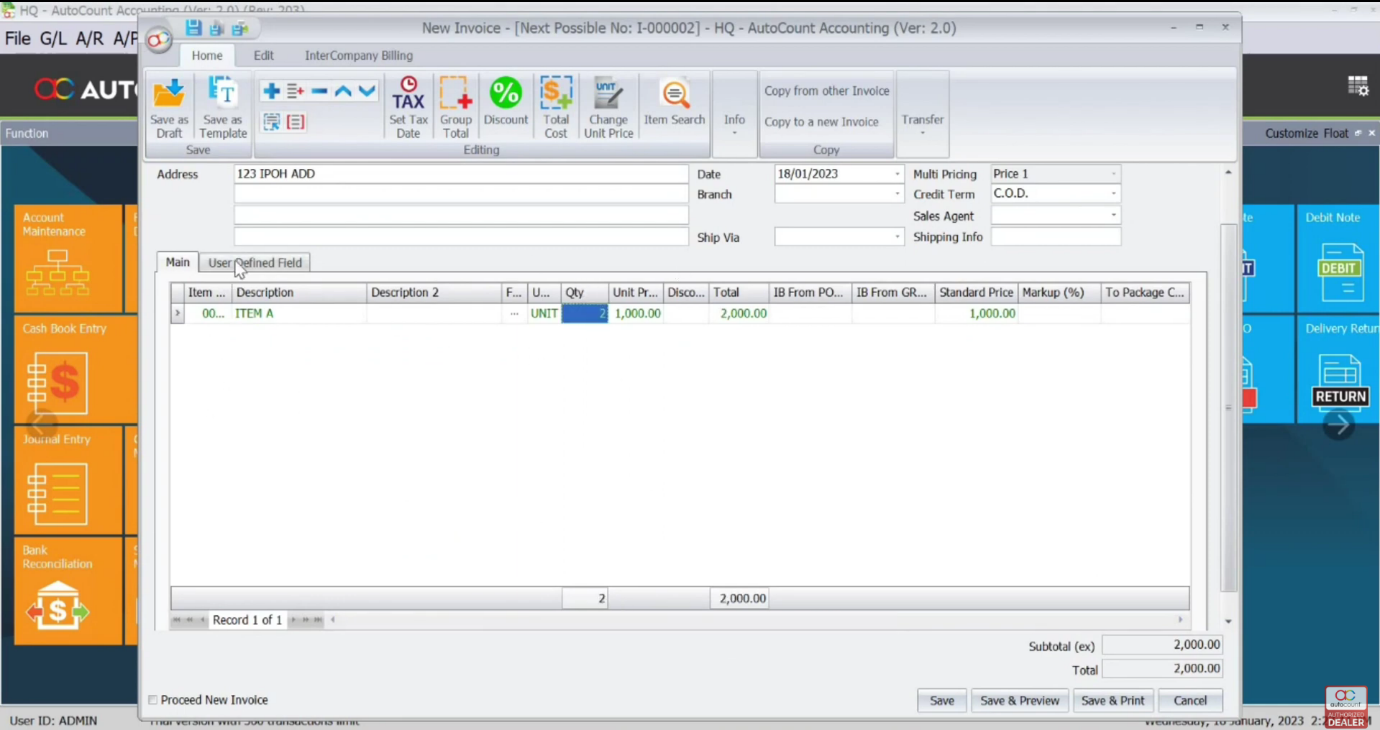Screen dimensions: 1380x730
Task: Click the Save as Draft icon
Action: (x=169, y=95)
